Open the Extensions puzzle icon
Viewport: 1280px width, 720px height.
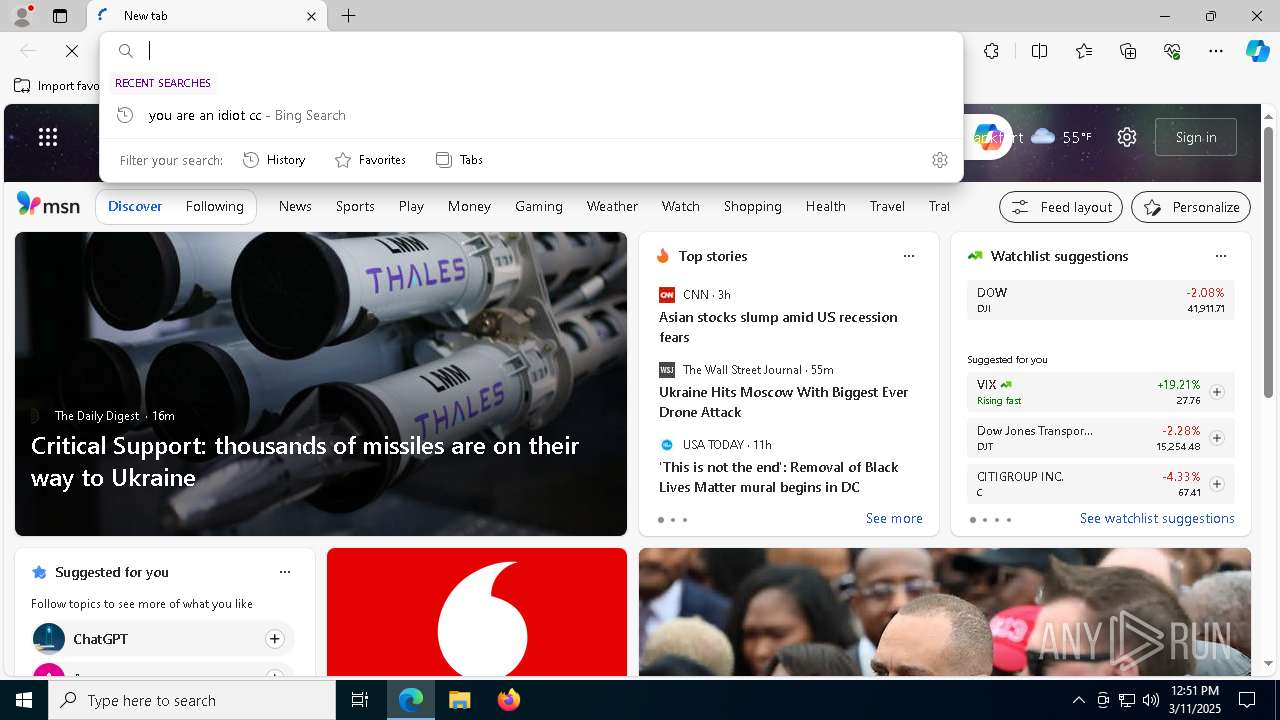991,51
